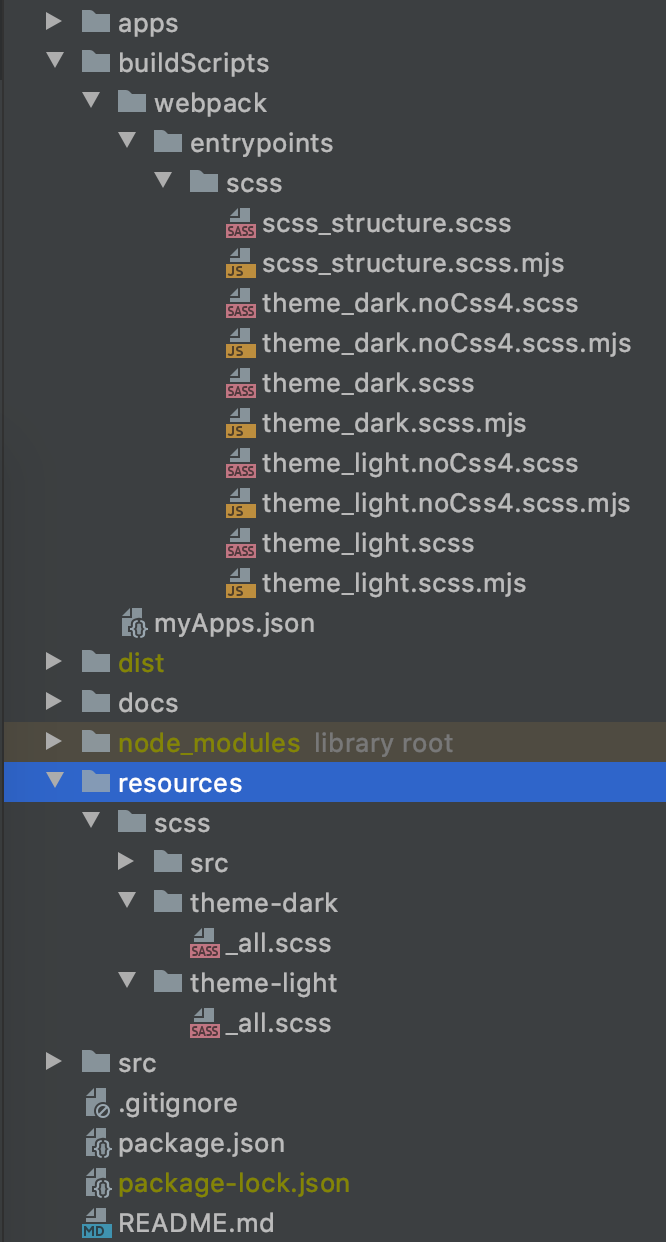Viewport: 666px width, 1242px height.
Task: Select myApps.json file name
Action: click(x=234, y=623)
